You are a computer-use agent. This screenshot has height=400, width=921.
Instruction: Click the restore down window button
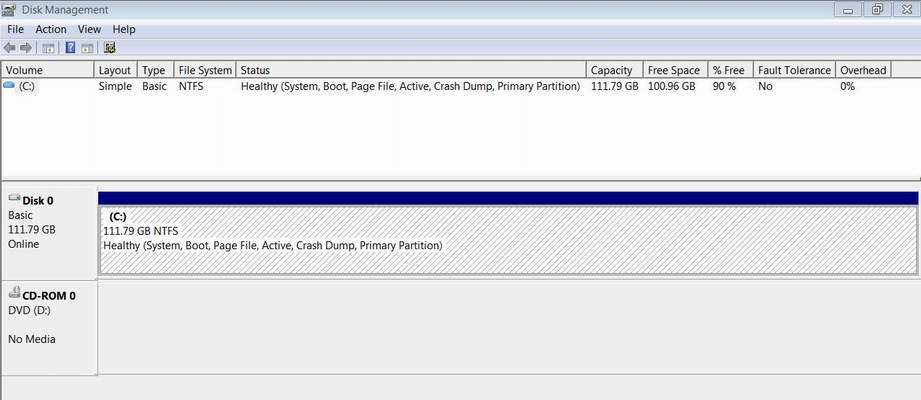tap(878, 9)
